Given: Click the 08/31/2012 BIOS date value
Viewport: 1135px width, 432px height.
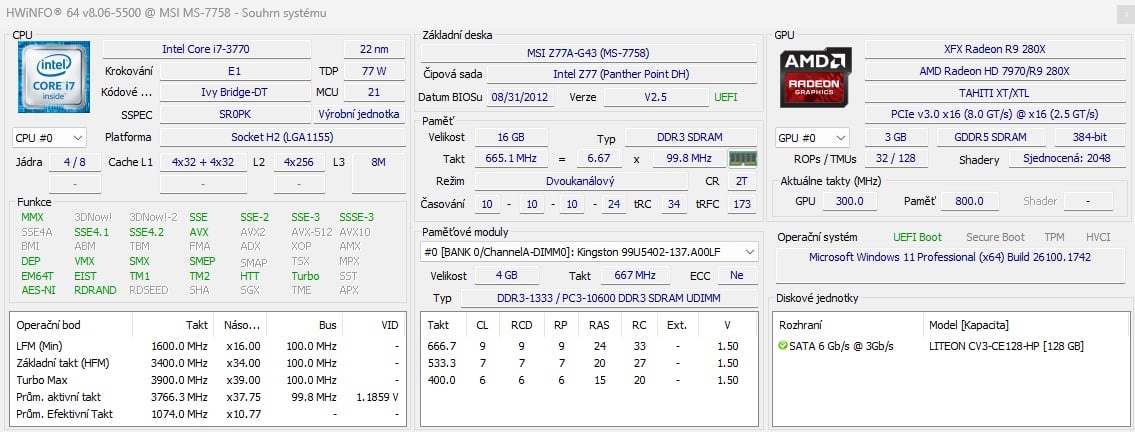Looking at the screenshot, I should pos(520,97).
